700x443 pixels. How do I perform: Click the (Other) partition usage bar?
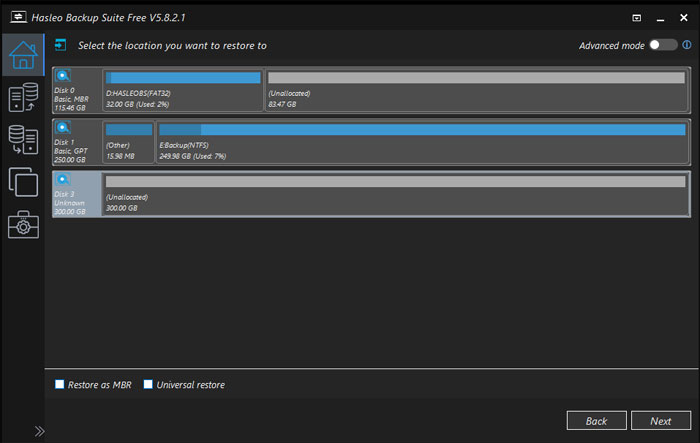tap(129, 130)
